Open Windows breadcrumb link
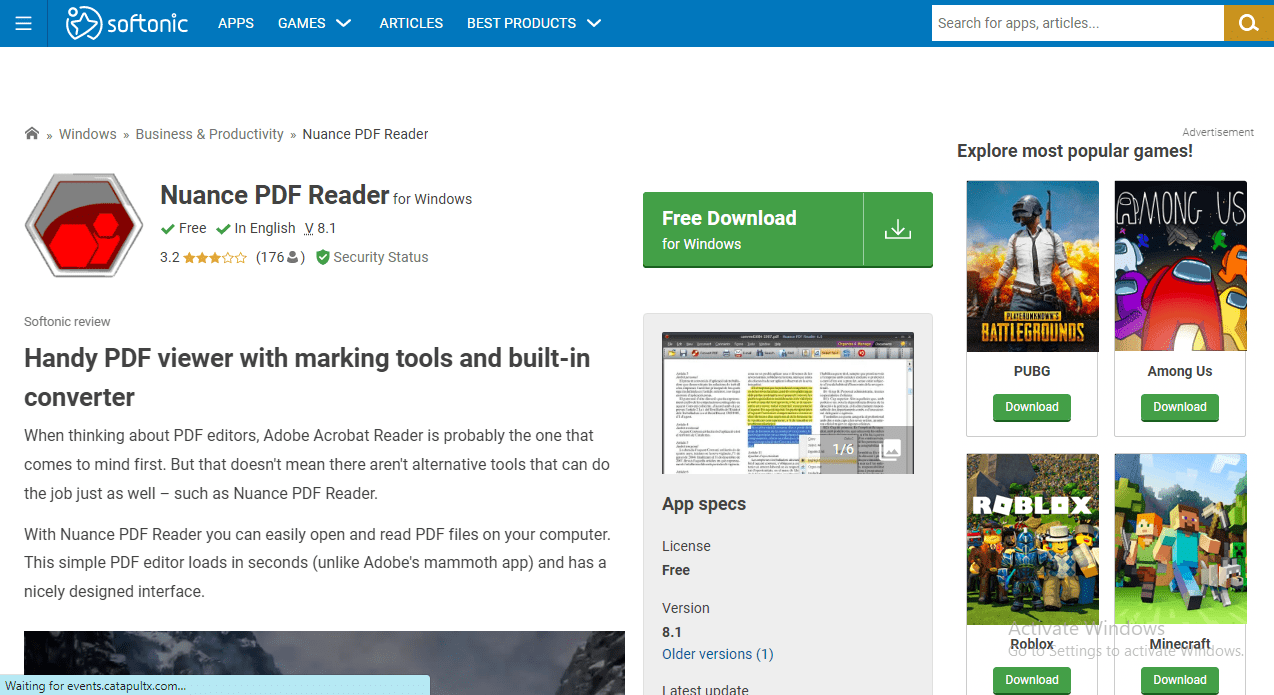 [88, 134]
